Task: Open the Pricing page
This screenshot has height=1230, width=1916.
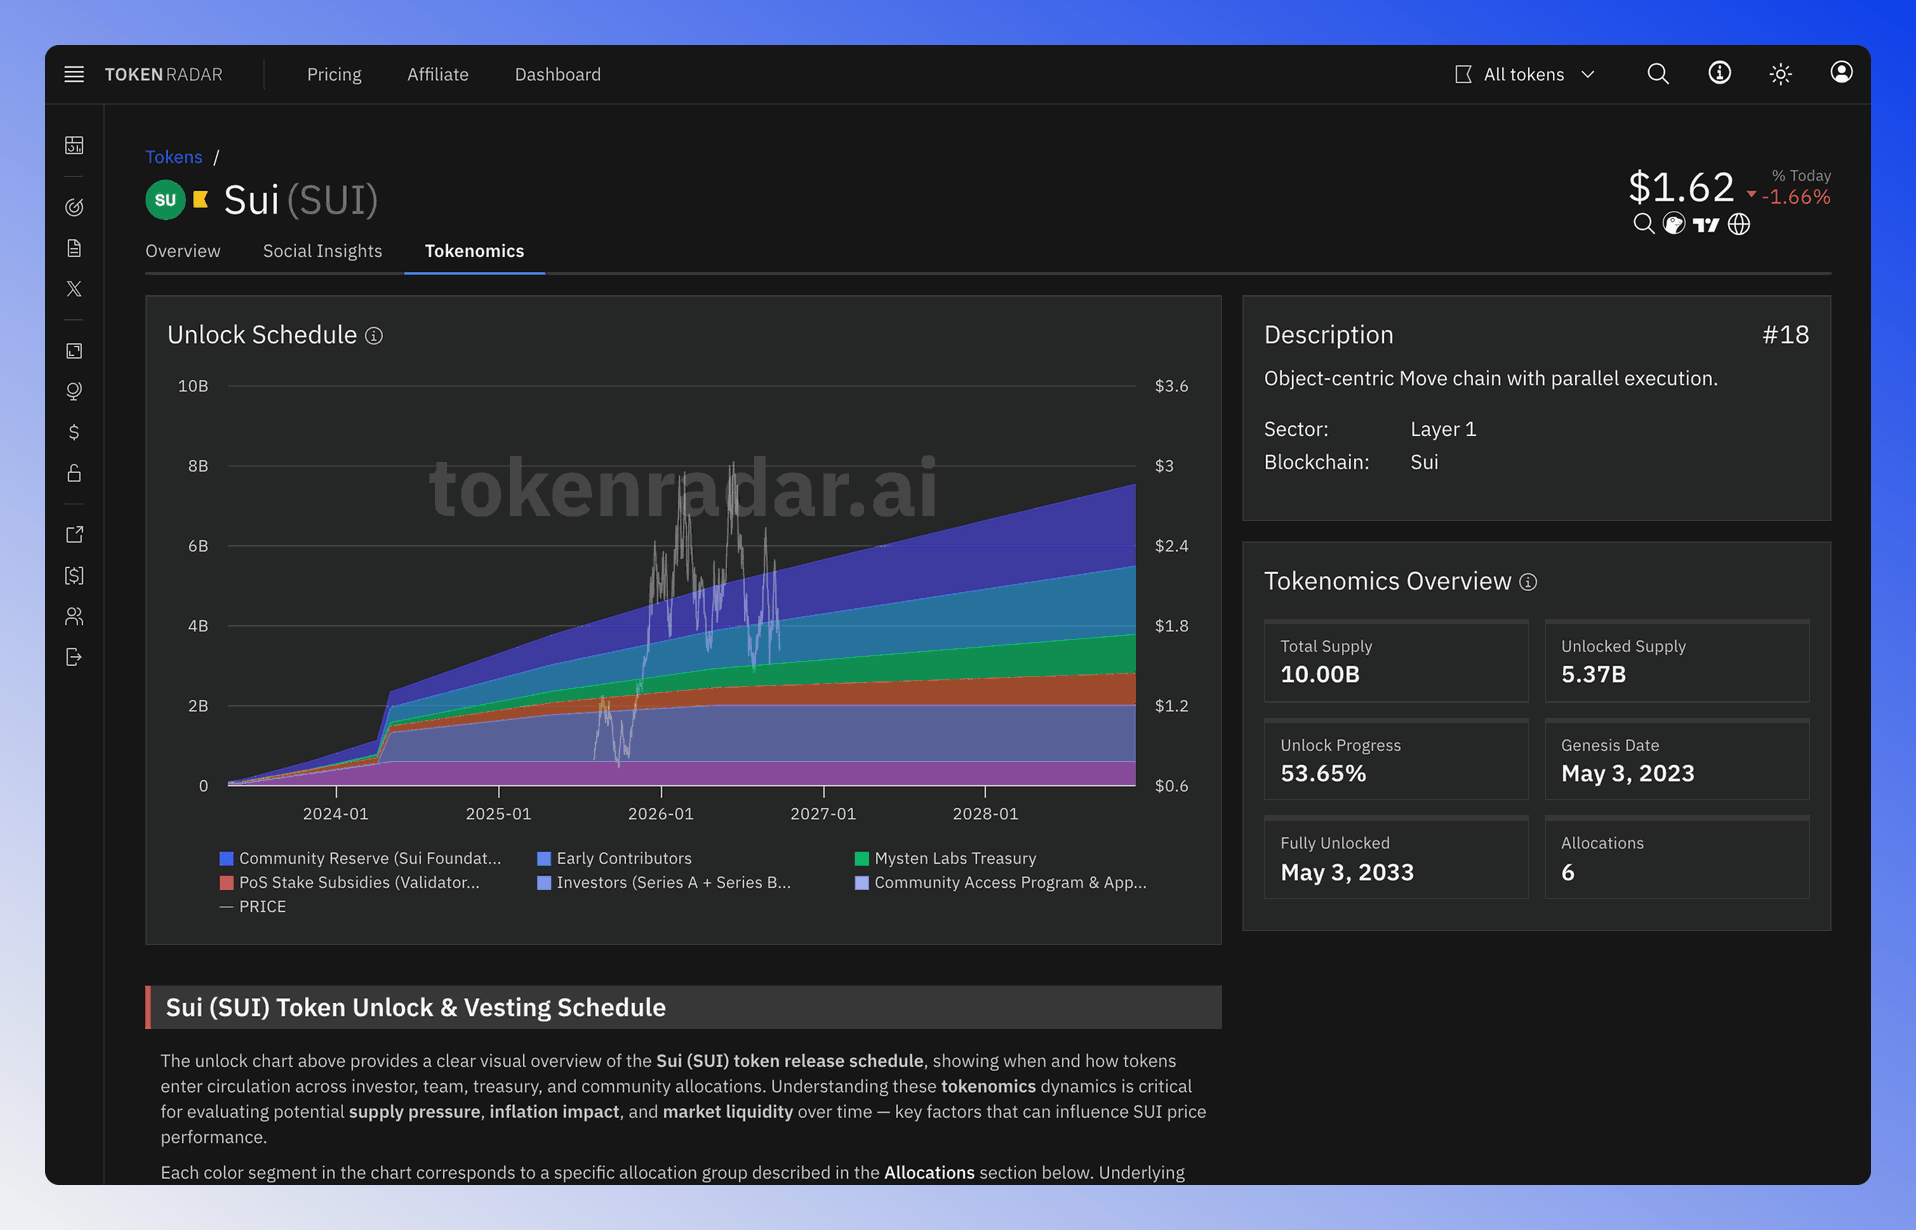Action: 334,74
